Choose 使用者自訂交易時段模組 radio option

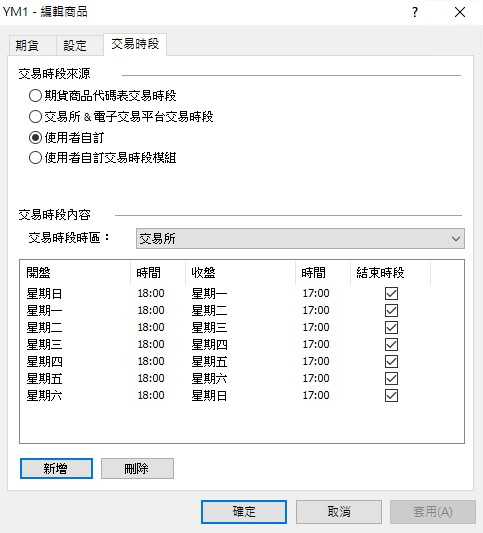coord(103,158)
